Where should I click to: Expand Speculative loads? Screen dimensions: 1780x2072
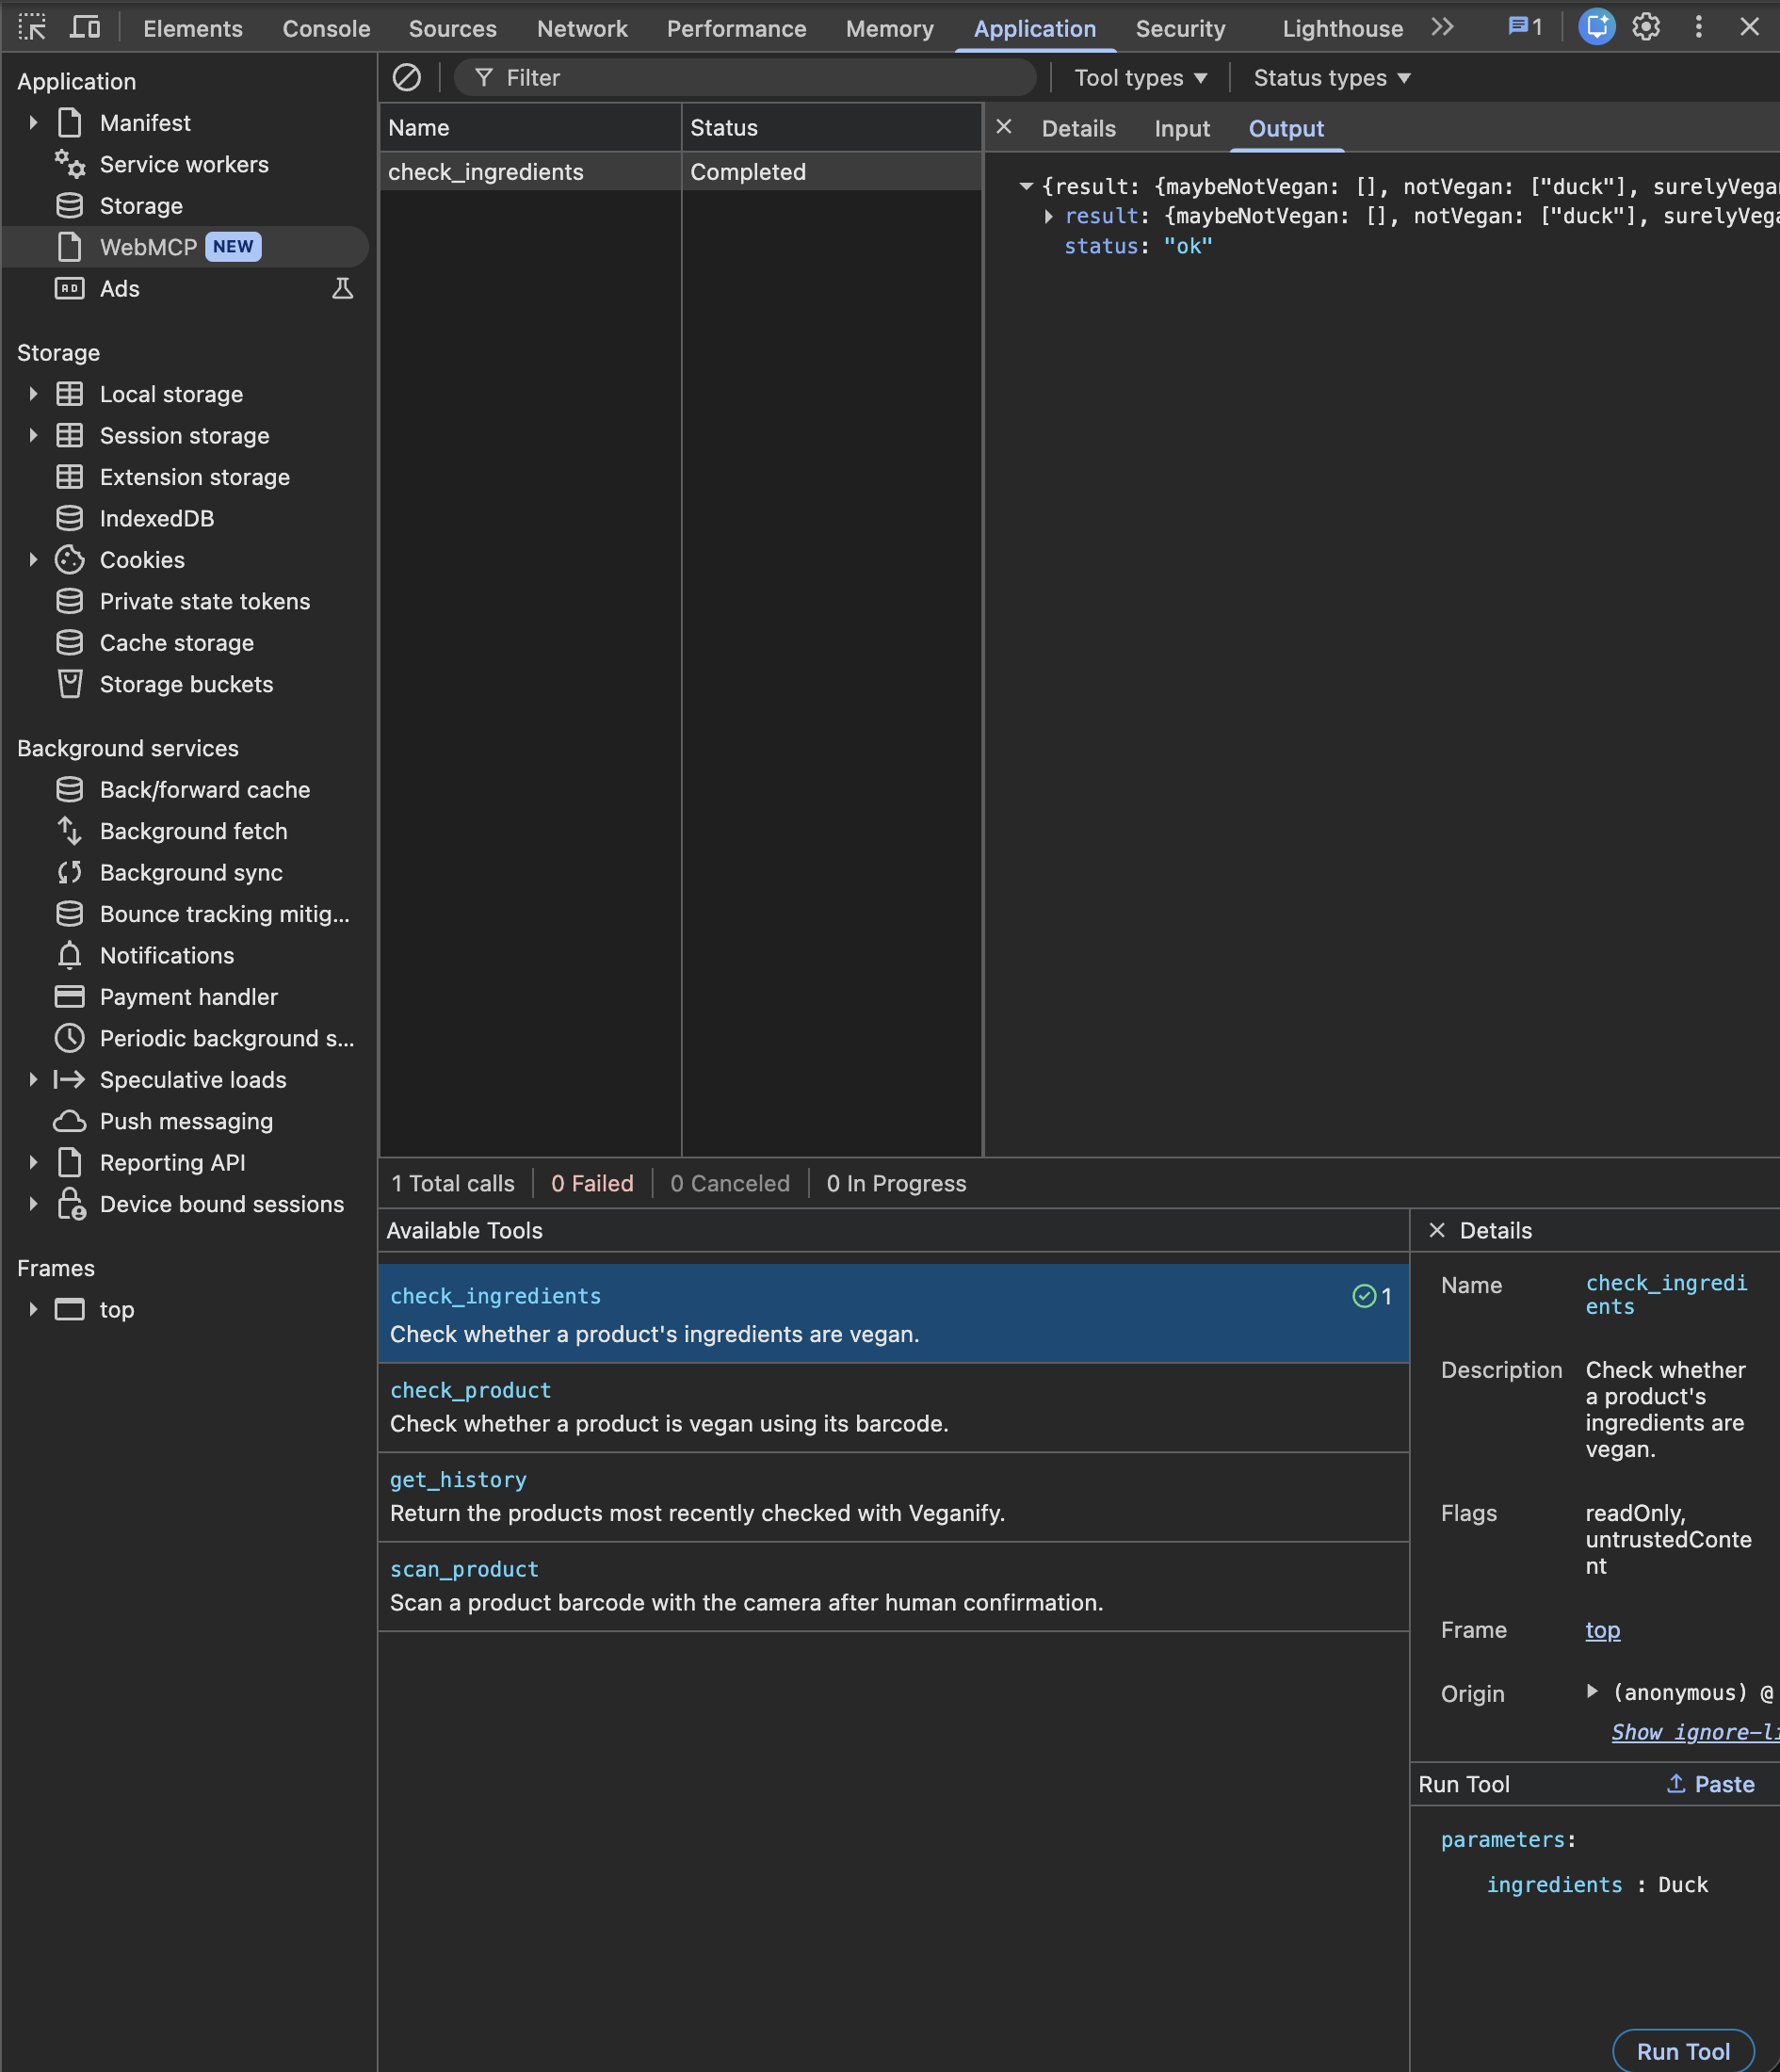click(x=33, y=1079)
